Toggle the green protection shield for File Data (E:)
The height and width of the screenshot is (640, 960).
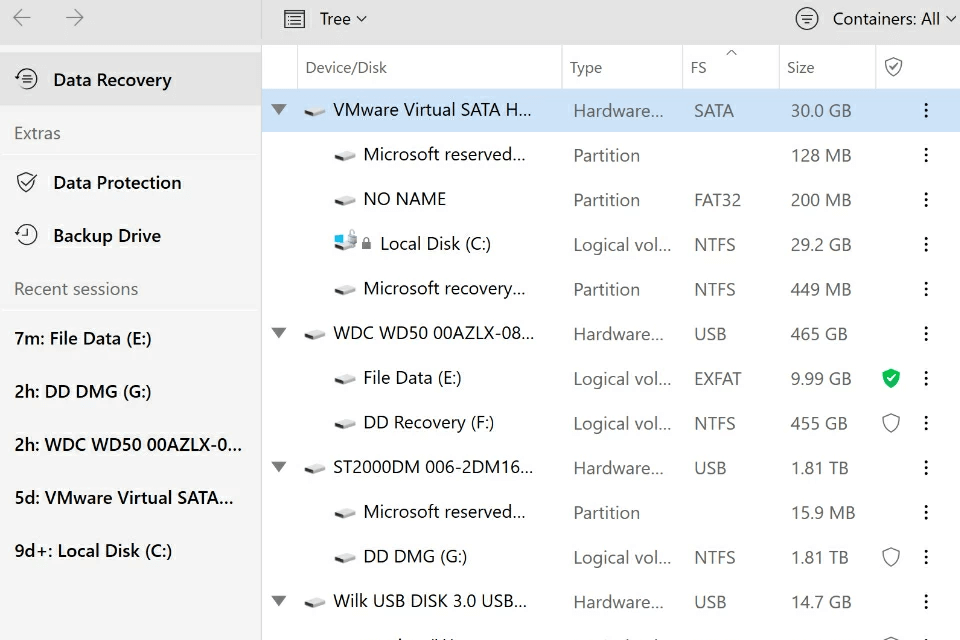click(x=891, y=379)
